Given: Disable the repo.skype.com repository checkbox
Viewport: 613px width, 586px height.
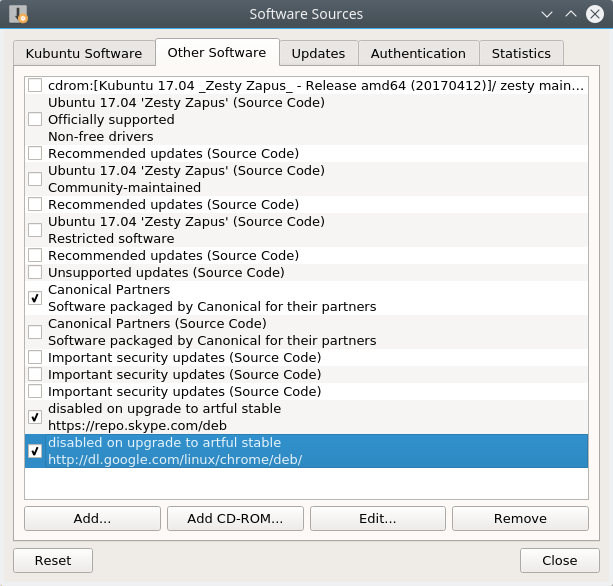Looking at the screenshot, I should pyautogui.click(x=35, y=417).
